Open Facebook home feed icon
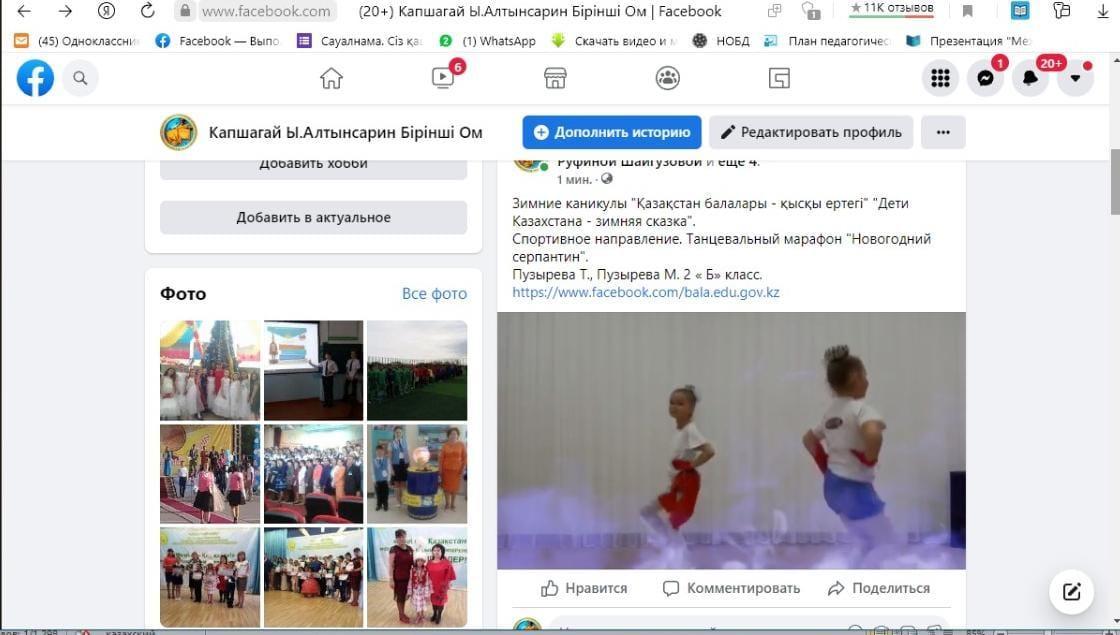Screen dimensions: 1120x635 [x=331, y=78]
